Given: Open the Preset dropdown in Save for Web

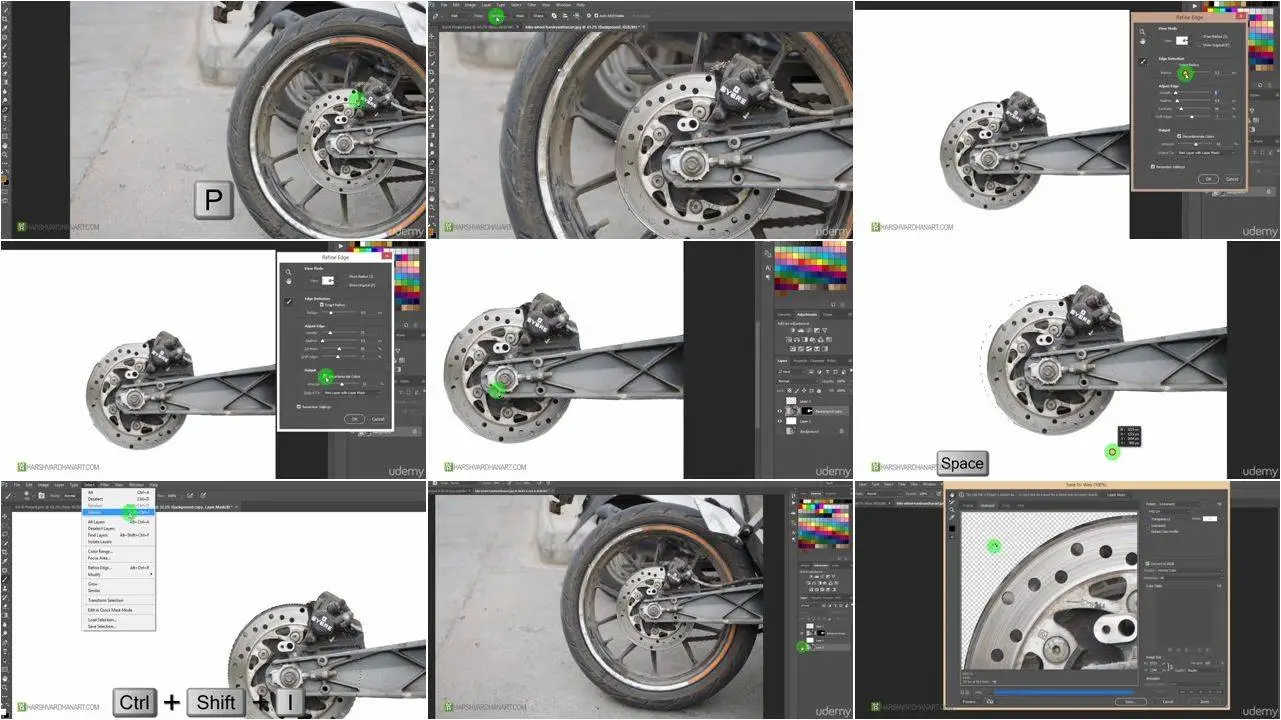Looking at the screenshot, I should (1178, 504).
